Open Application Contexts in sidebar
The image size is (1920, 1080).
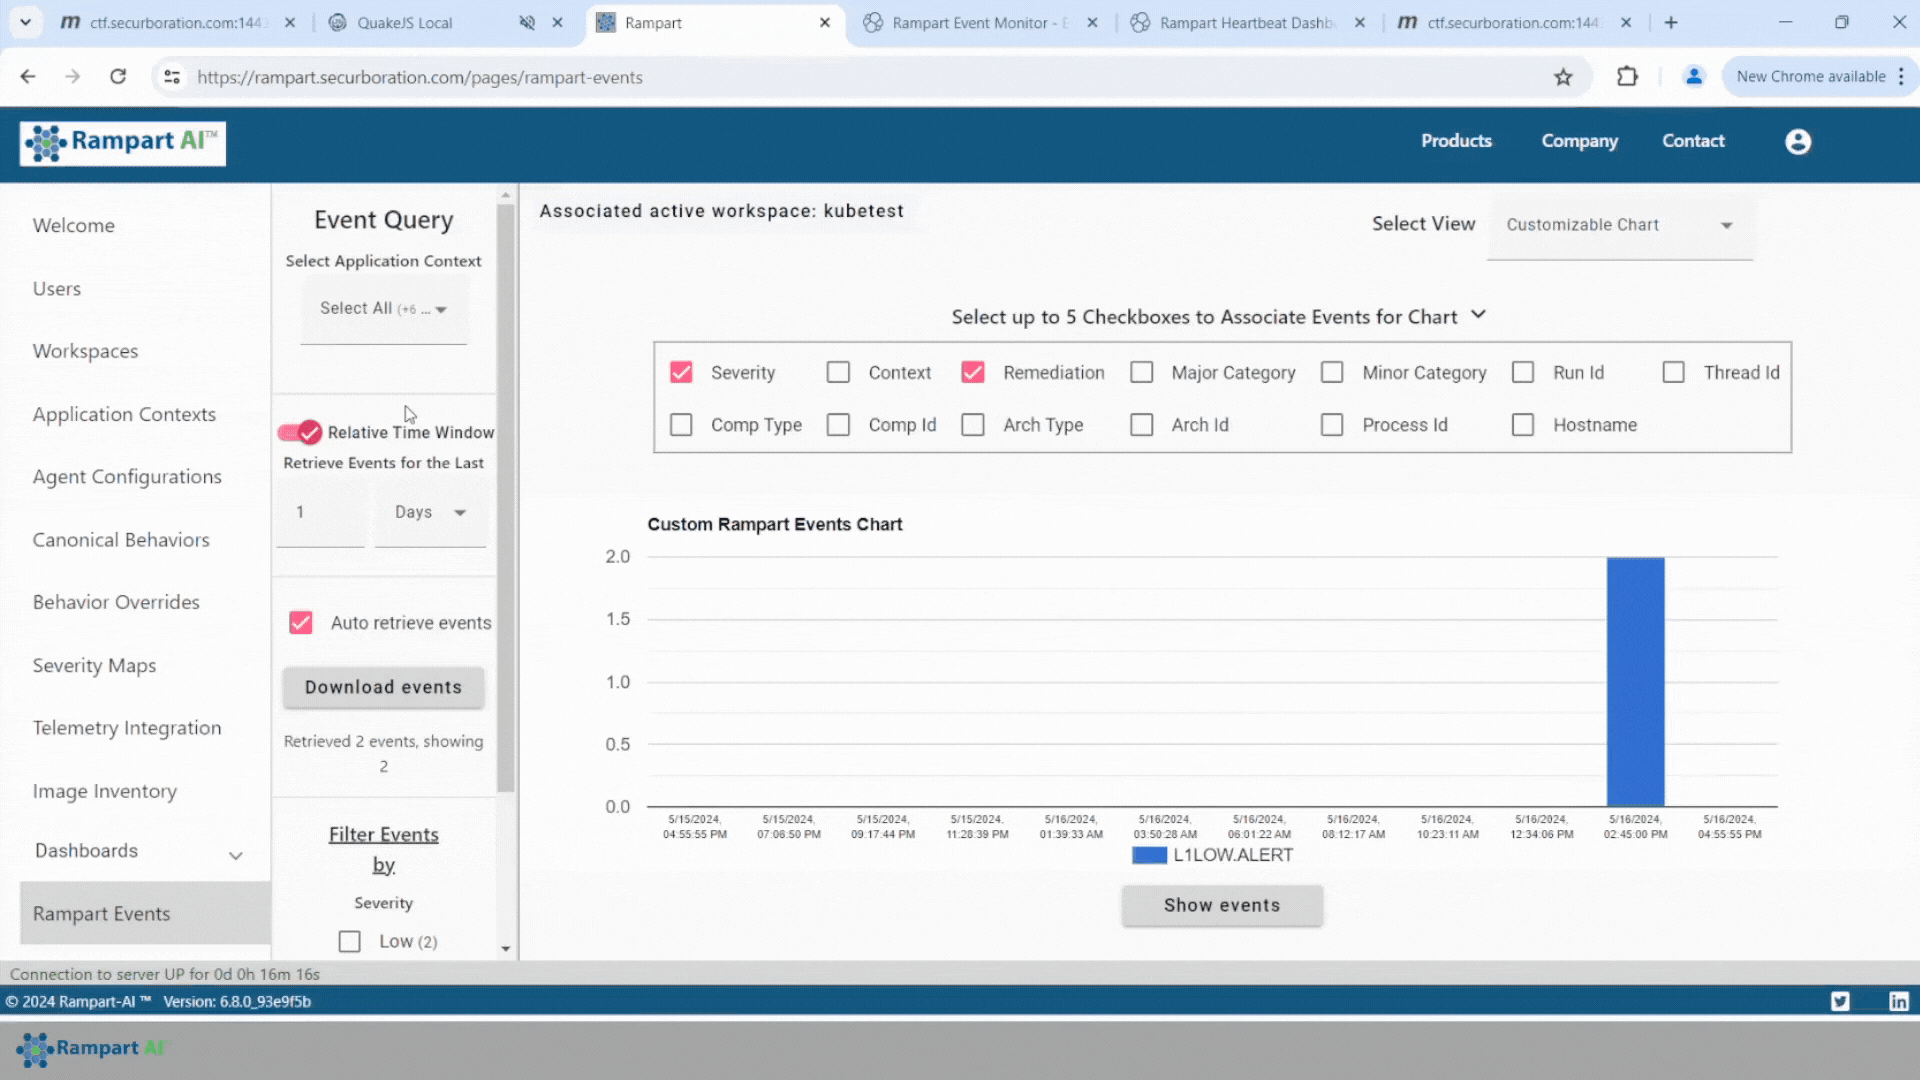(x=124, y=415)
